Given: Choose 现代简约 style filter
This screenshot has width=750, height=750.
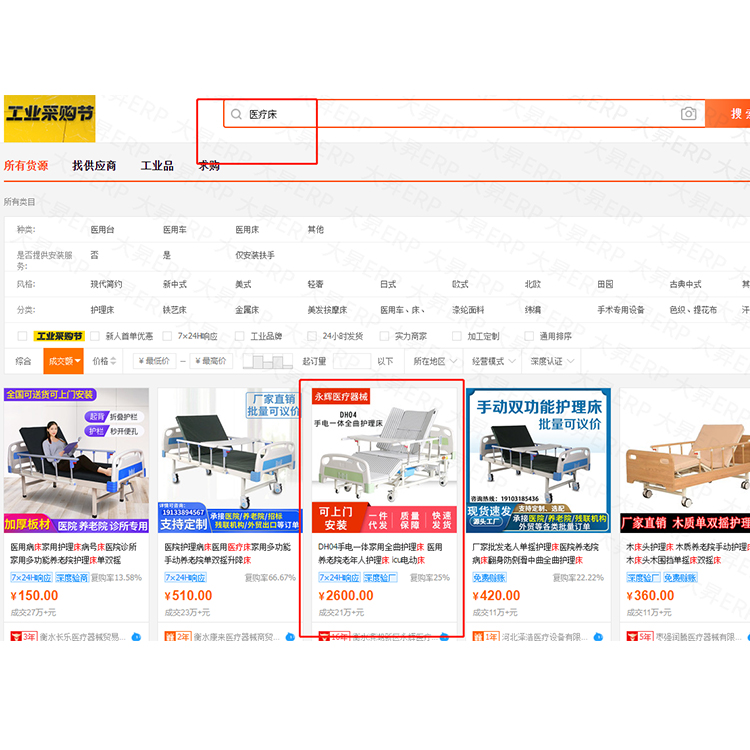Looking at the screenshot, I should click(x=106, y=284).
